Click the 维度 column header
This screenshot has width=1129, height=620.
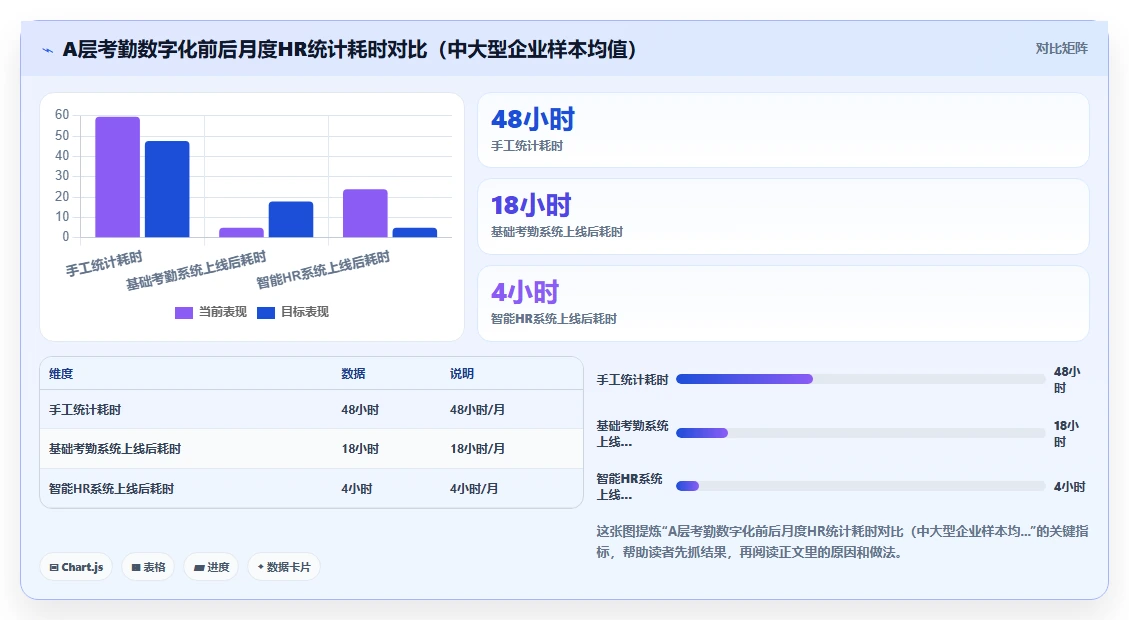[x=61, y=374]
